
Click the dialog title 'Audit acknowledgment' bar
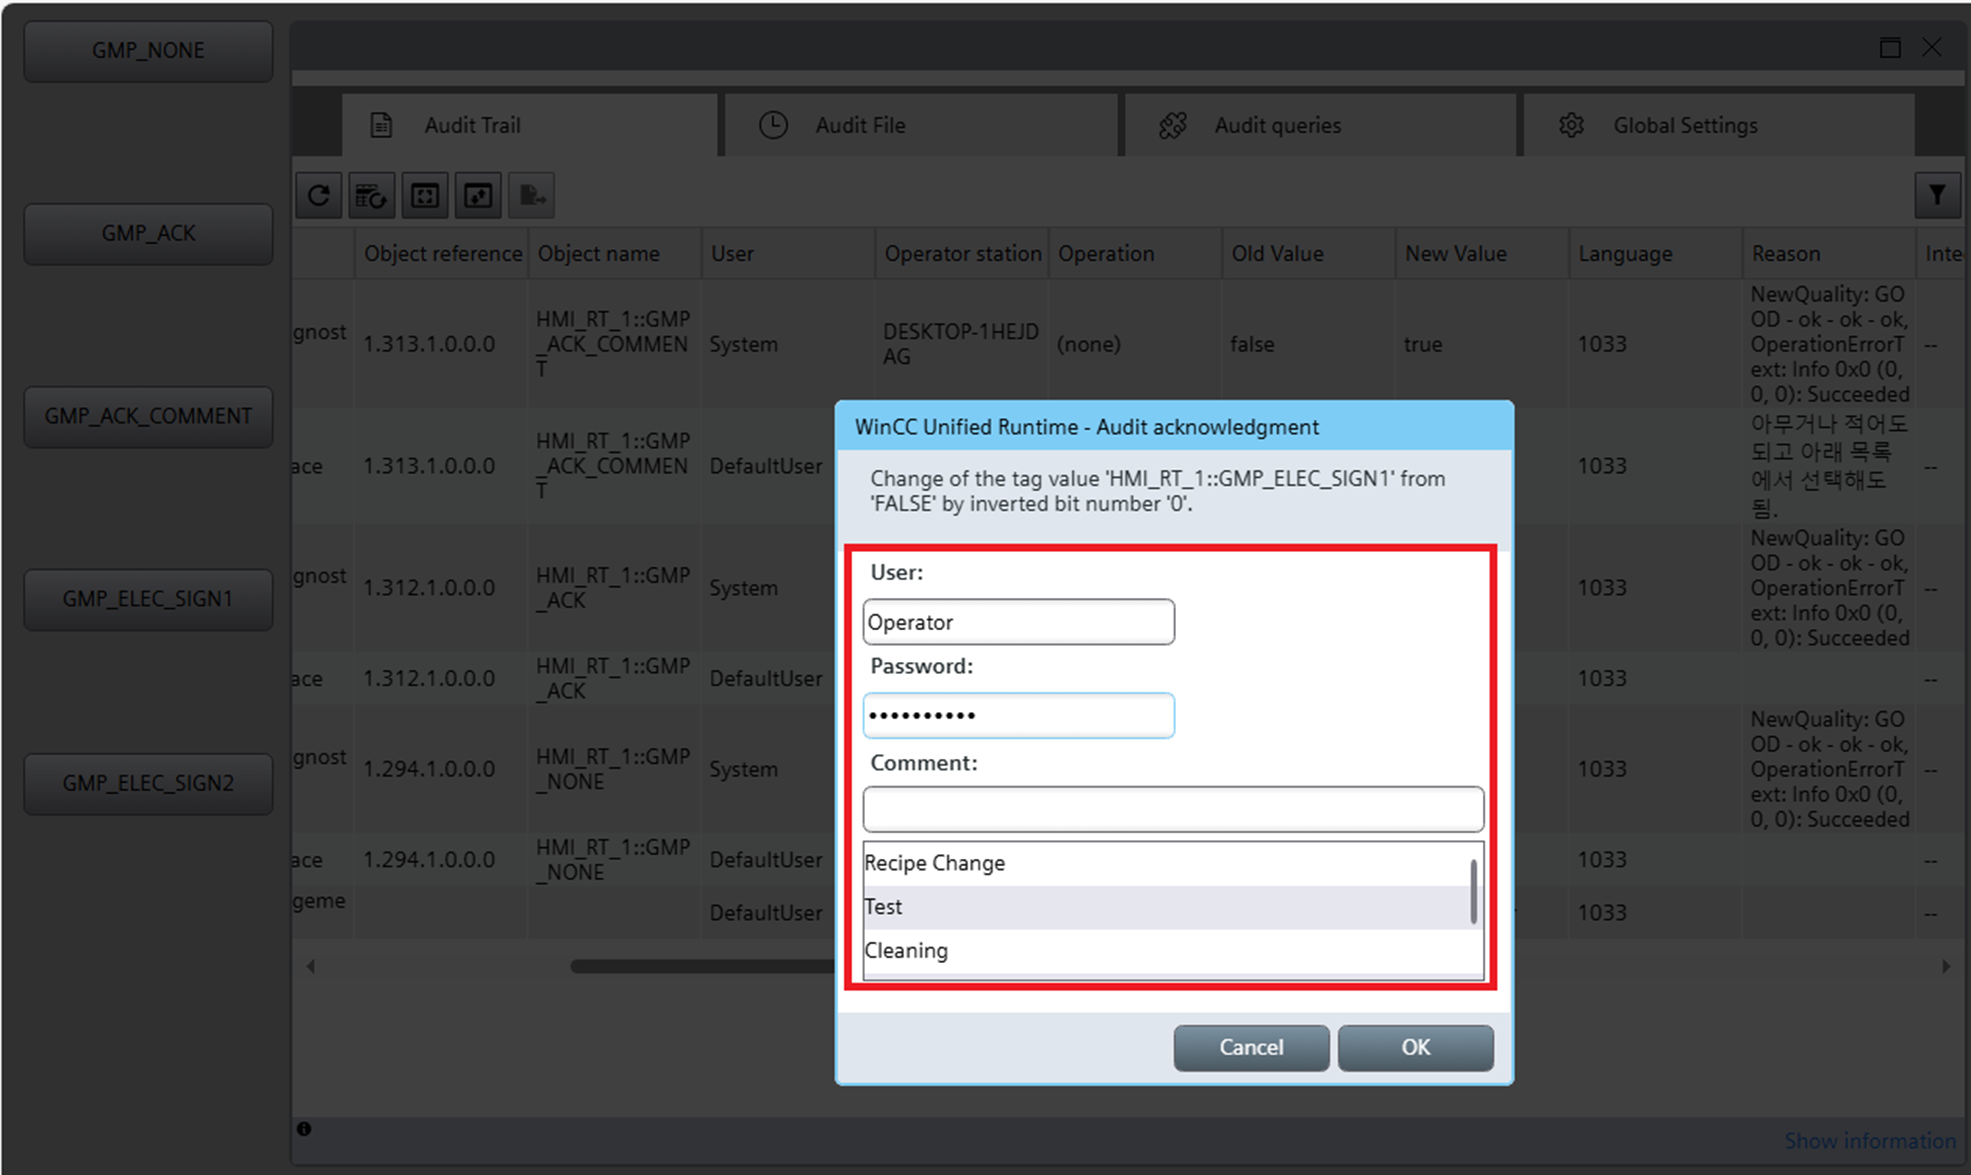(x=1174, y=427)
